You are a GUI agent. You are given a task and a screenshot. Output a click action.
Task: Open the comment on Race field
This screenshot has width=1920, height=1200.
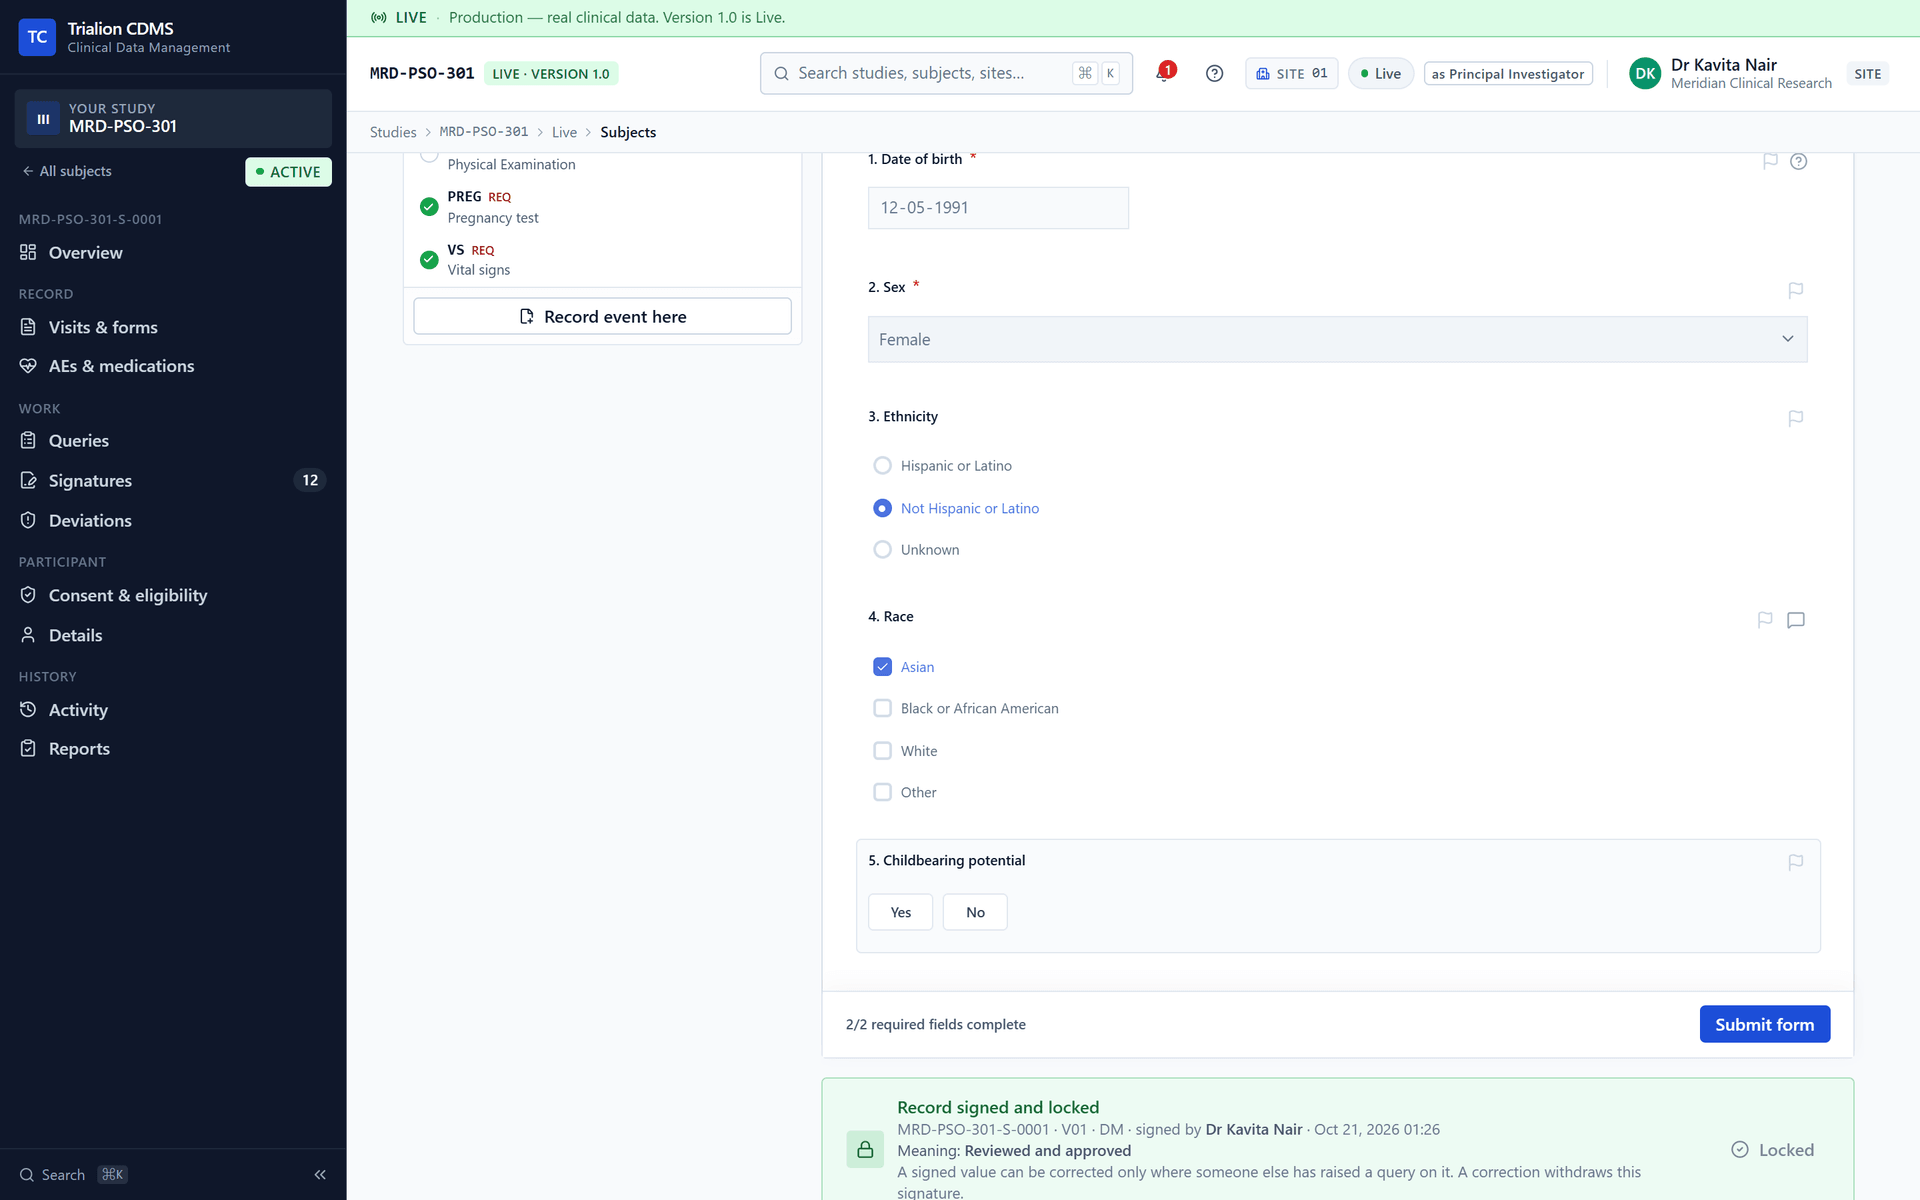[x=1796, y=620]
